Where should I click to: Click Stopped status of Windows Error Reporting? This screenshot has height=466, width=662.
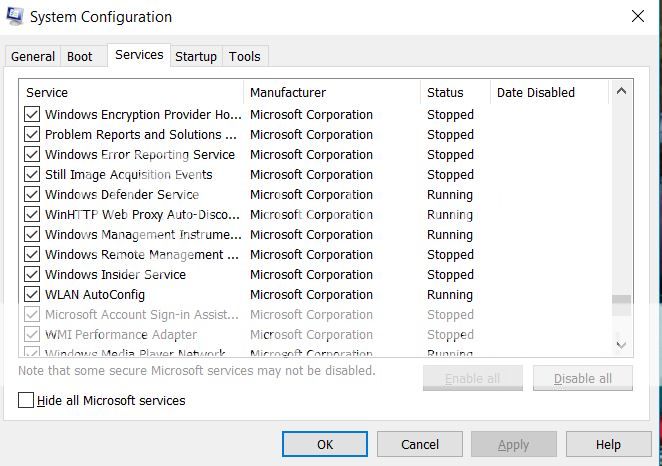(450, 154)
